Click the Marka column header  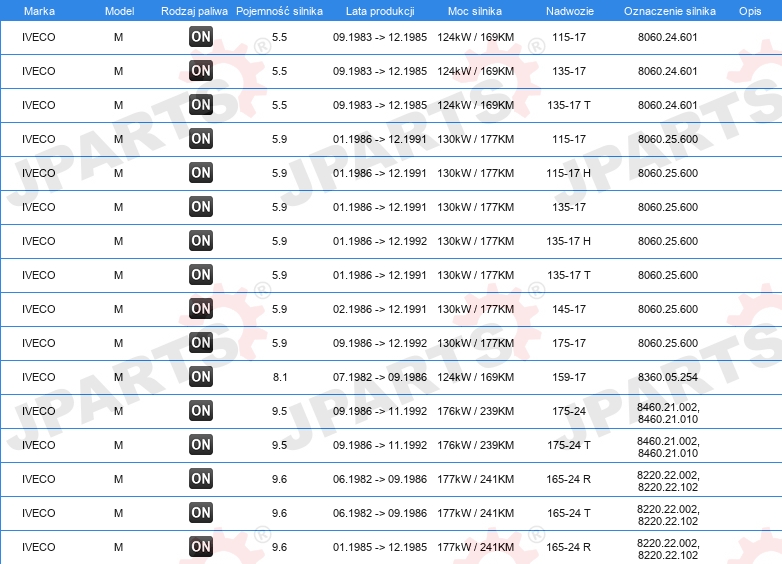(x=39, y=11)
